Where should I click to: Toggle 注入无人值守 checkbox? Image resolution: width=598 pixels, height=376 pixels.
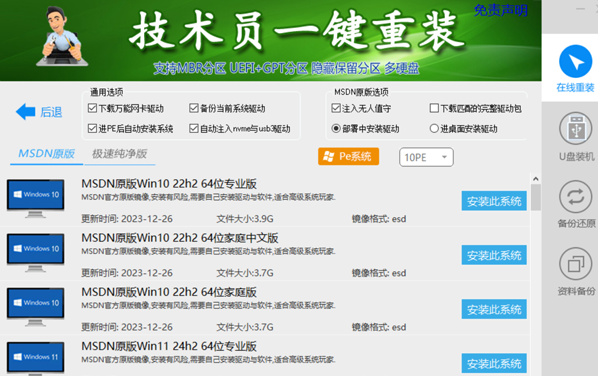click(336, 108)
